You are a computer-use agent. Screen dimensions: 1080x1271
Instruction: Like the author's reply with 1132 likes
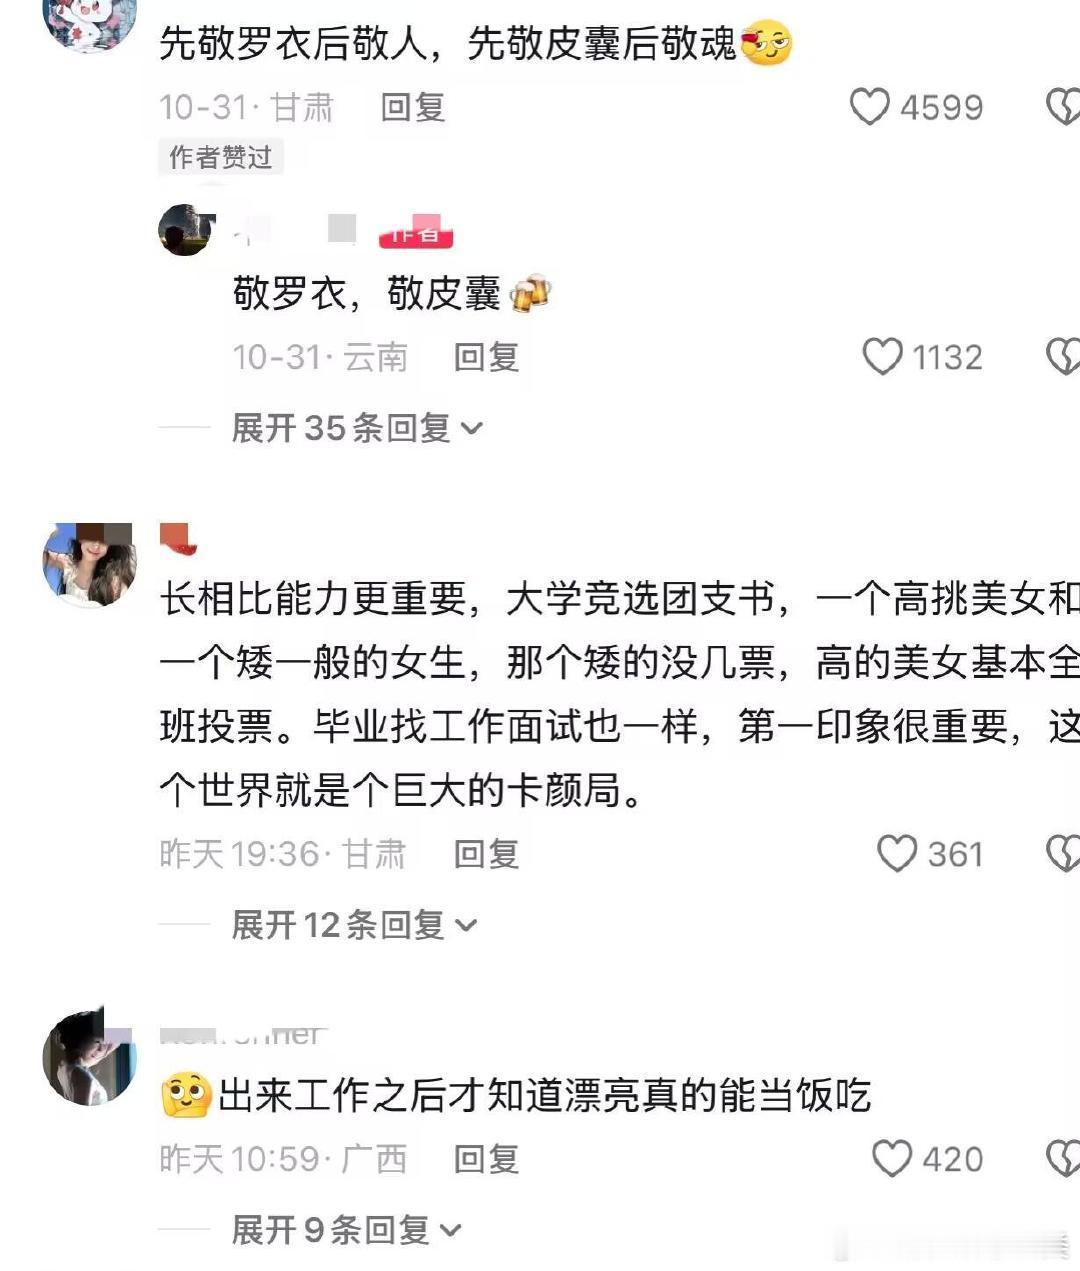coord(882,357)
